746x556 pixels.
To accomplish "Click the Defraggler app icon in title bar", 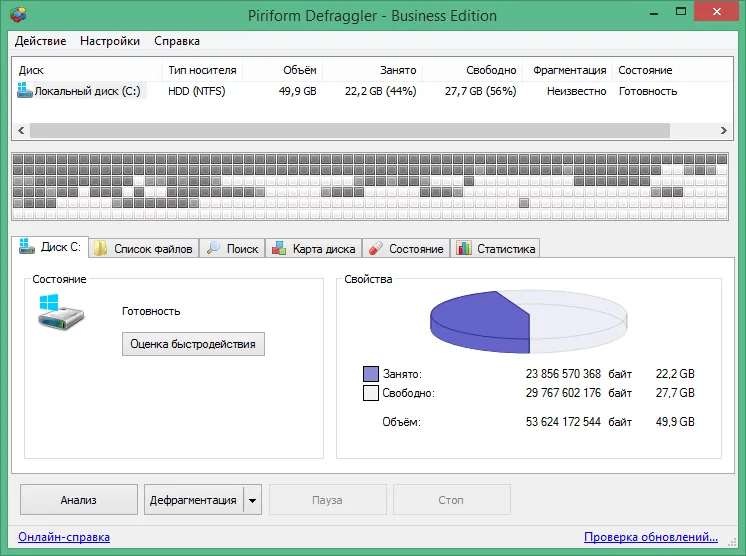I will (18, 15).
